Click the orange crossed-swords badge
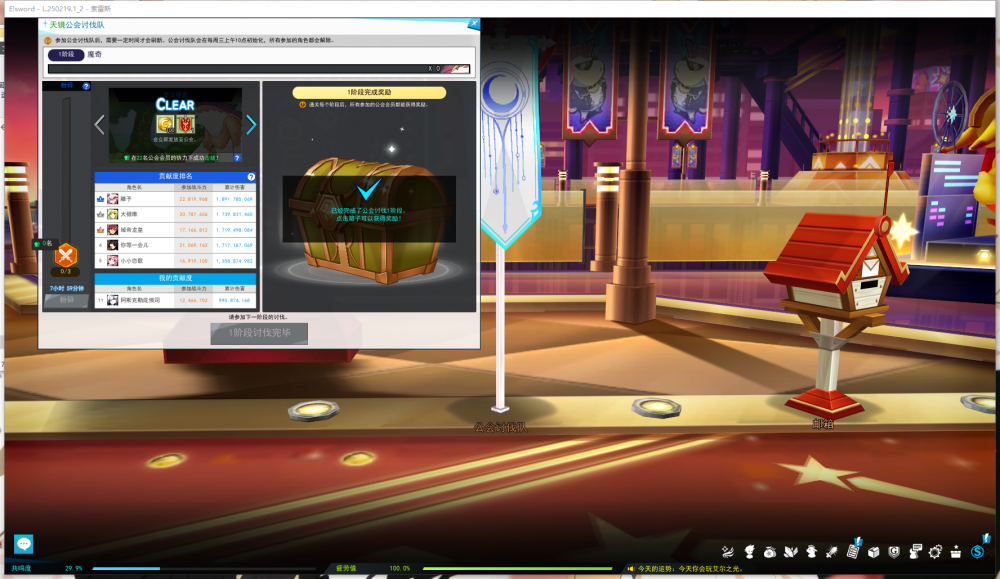Viewport: 1000px width, 579px height. click(66, 256)
